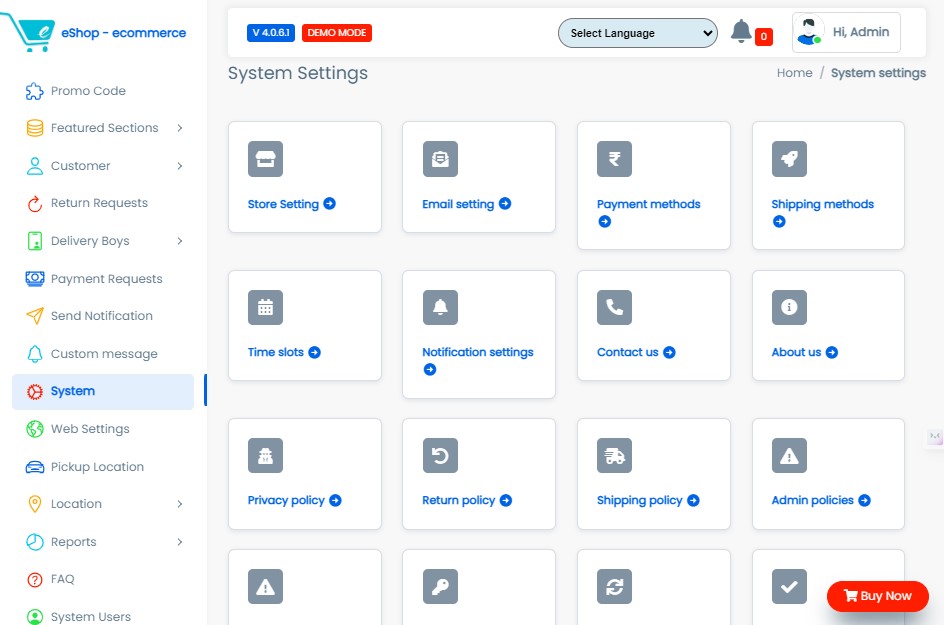The width and height of the screenshot is (944, 625).
Task: Click the Email setting envelope icon
Action: (x=440, y=159)
